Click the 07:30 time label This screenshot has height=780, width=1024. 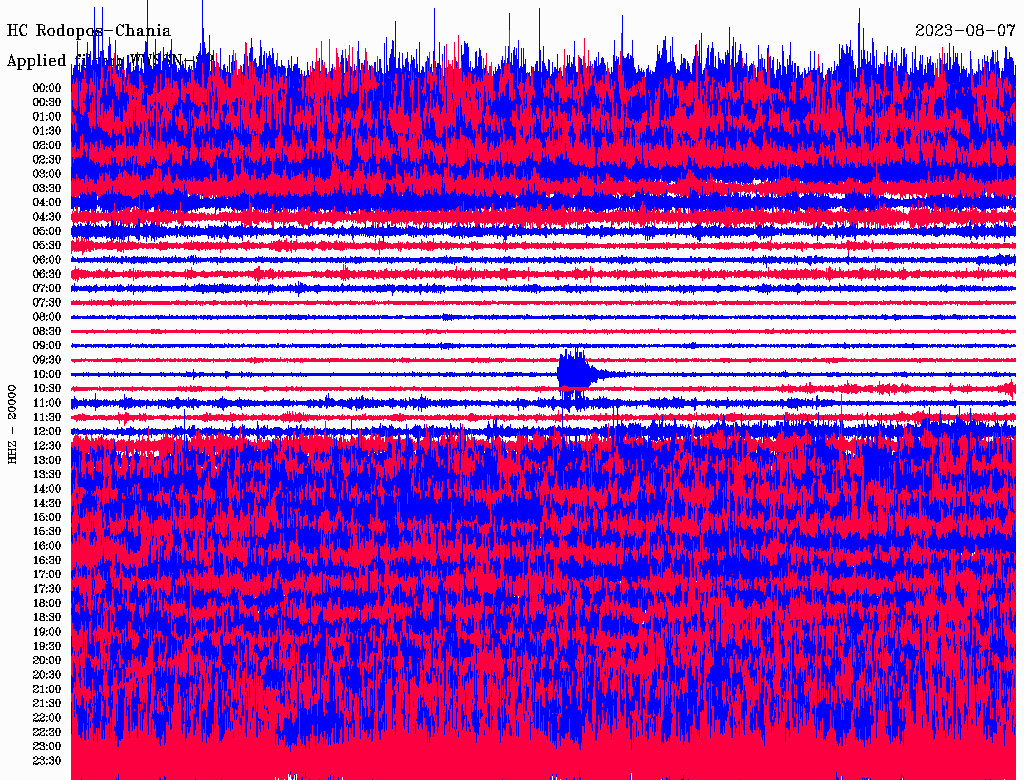47,302
